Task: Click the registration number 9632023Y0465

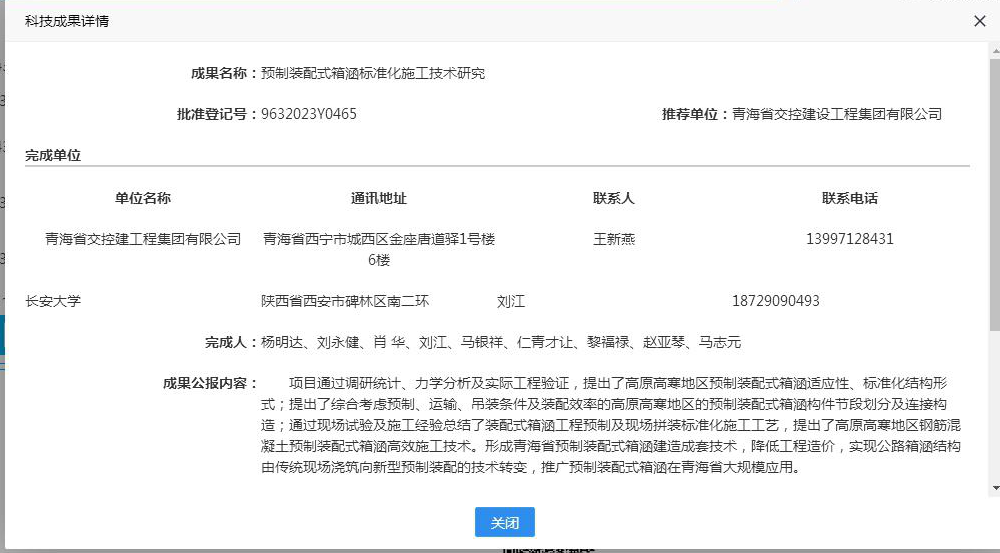Action: 308,114
